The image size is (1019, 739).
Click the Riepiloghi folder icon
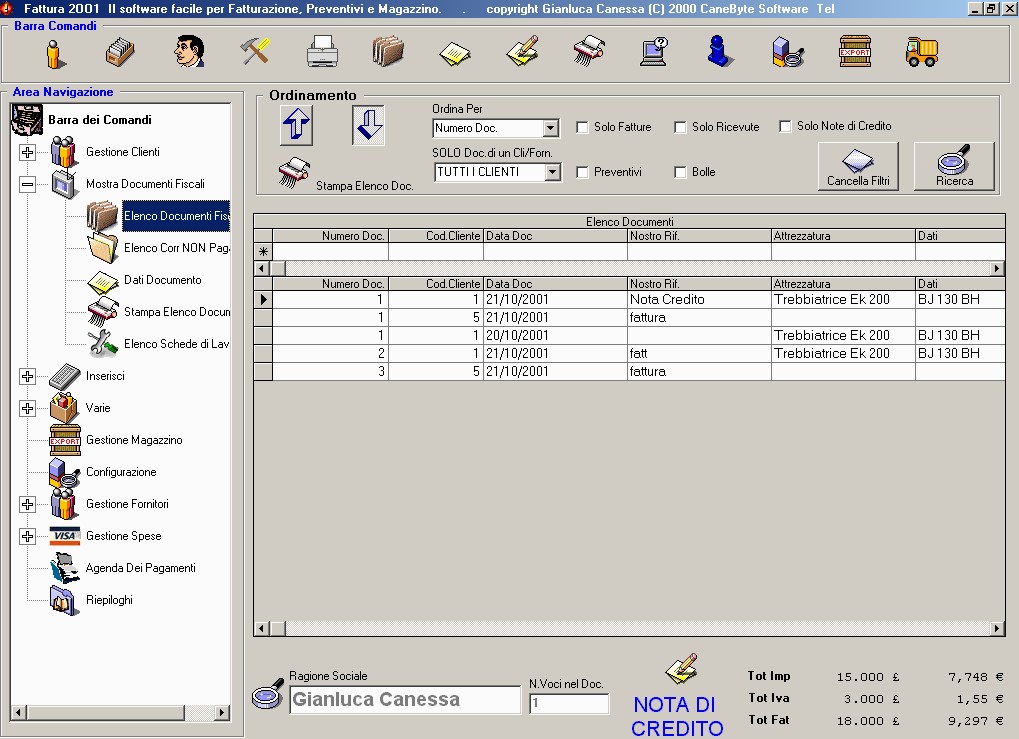[65, 600]
